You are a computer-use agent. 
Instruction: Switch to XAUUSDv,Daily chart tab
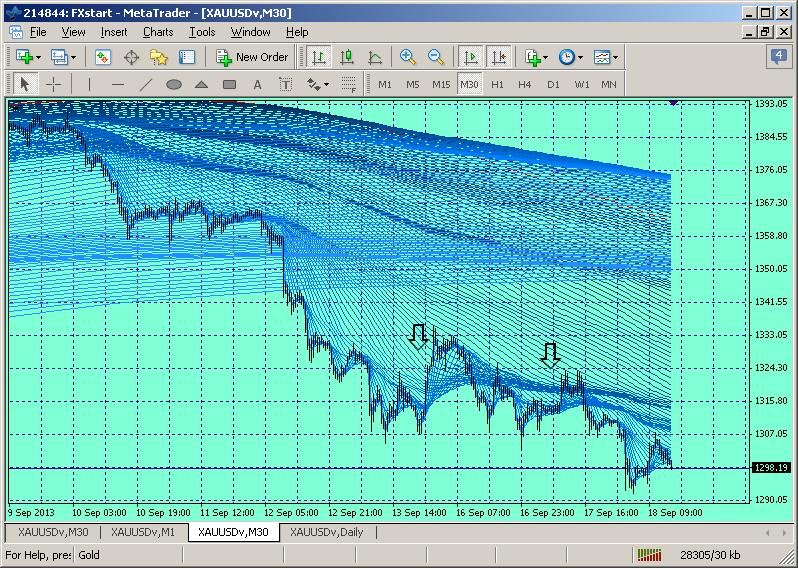tap(326, 532)
